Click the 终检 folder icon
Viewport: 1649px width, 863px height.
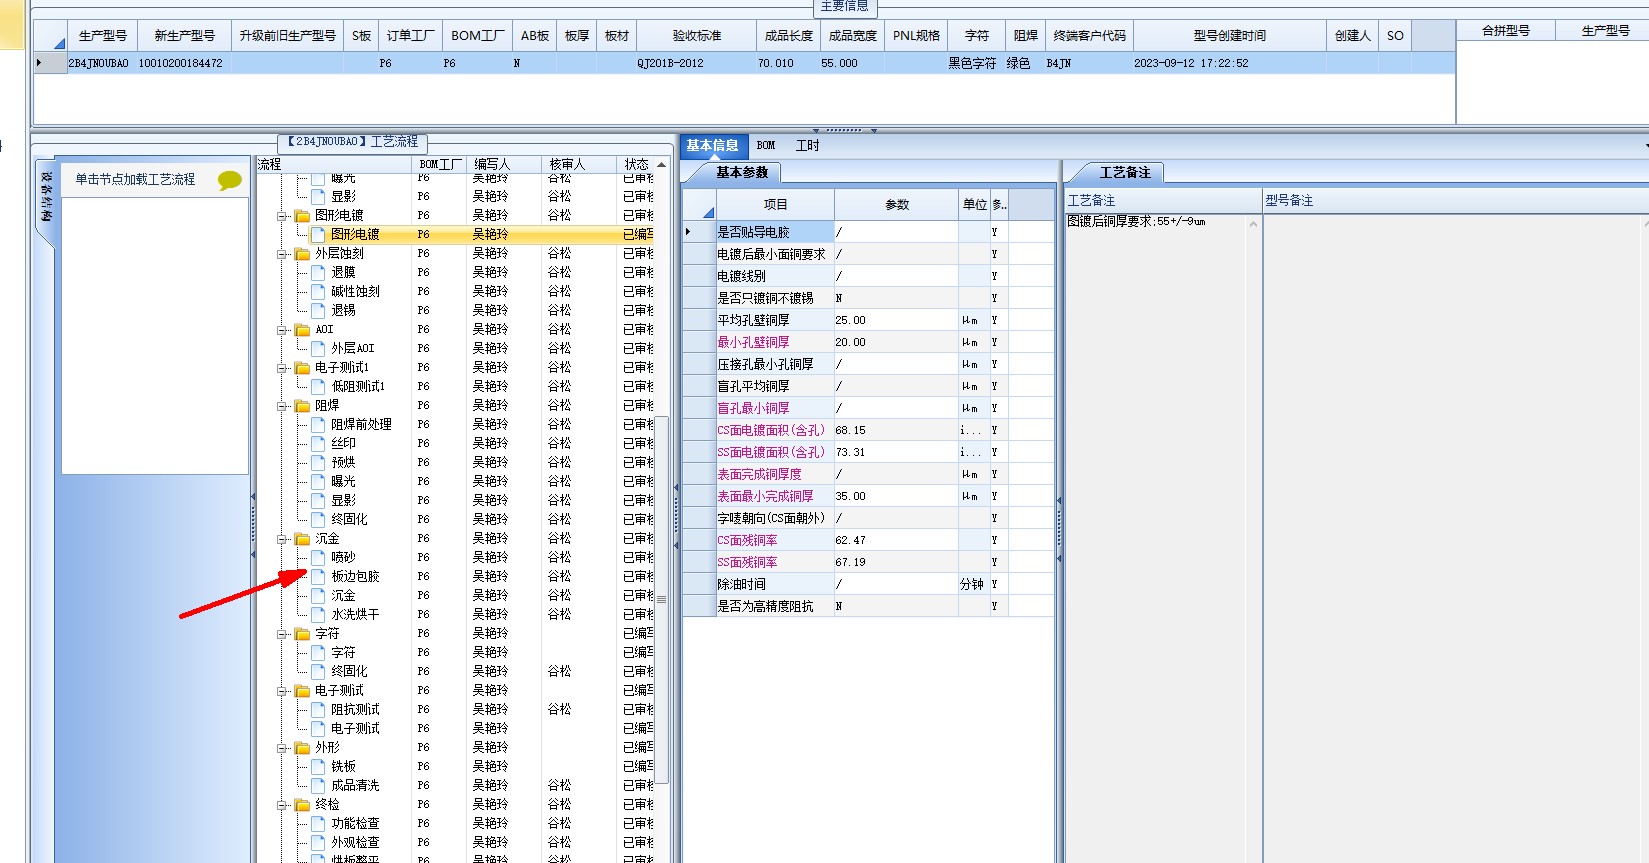click(x=302, y=804)
